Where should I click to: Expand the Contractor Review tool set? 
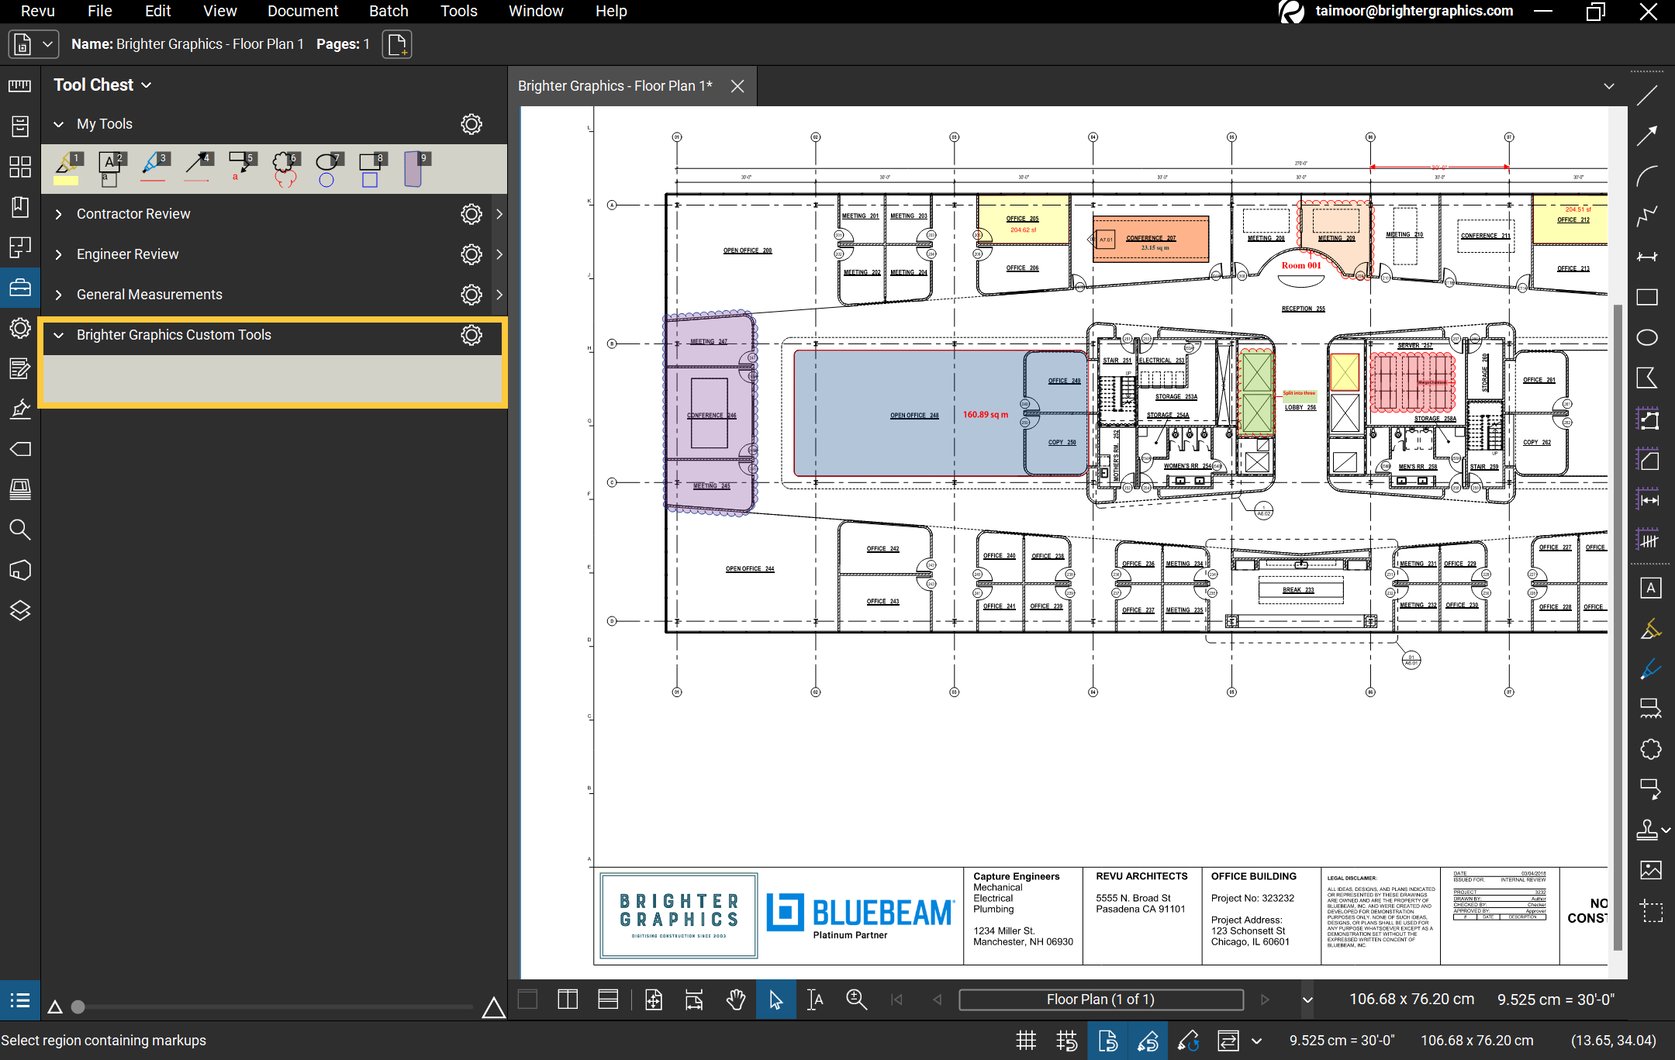[x=58, y=213]
